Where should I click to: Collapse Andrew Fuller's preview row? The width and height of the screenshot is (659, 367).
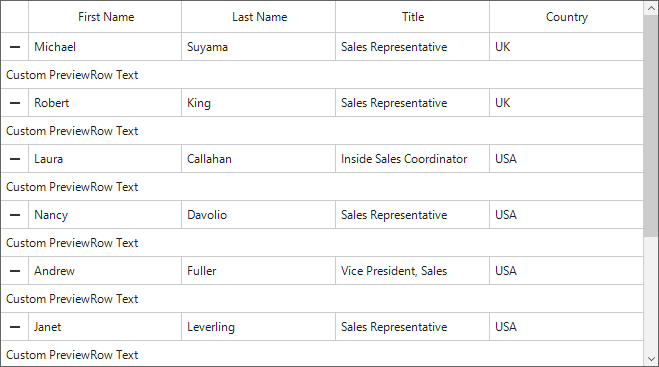[x=15, y=271]
